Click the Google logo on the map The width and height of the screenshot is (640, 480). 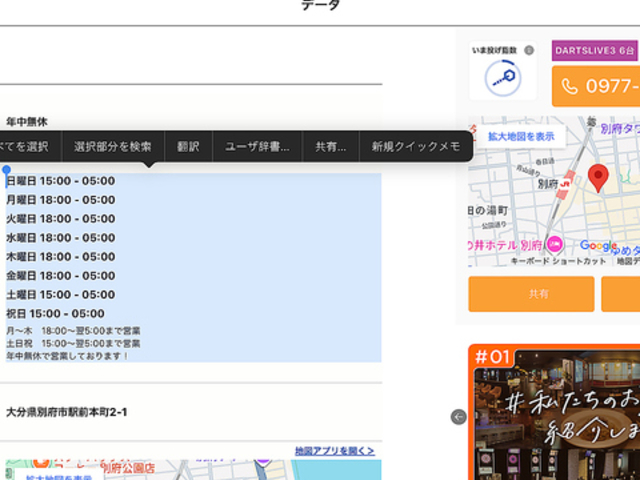click(x=598, y=246)
